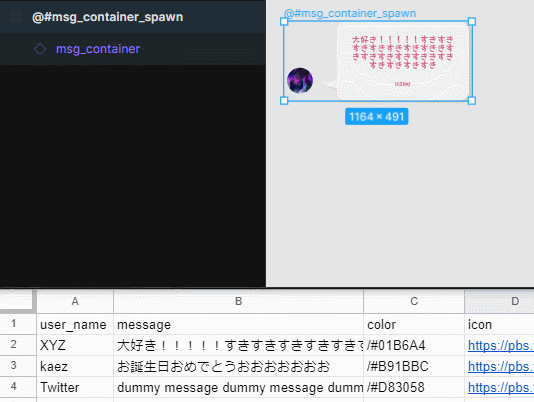Select column B header in spreadsheet
This screenshot has height=402, width=534.
(238, 302)
